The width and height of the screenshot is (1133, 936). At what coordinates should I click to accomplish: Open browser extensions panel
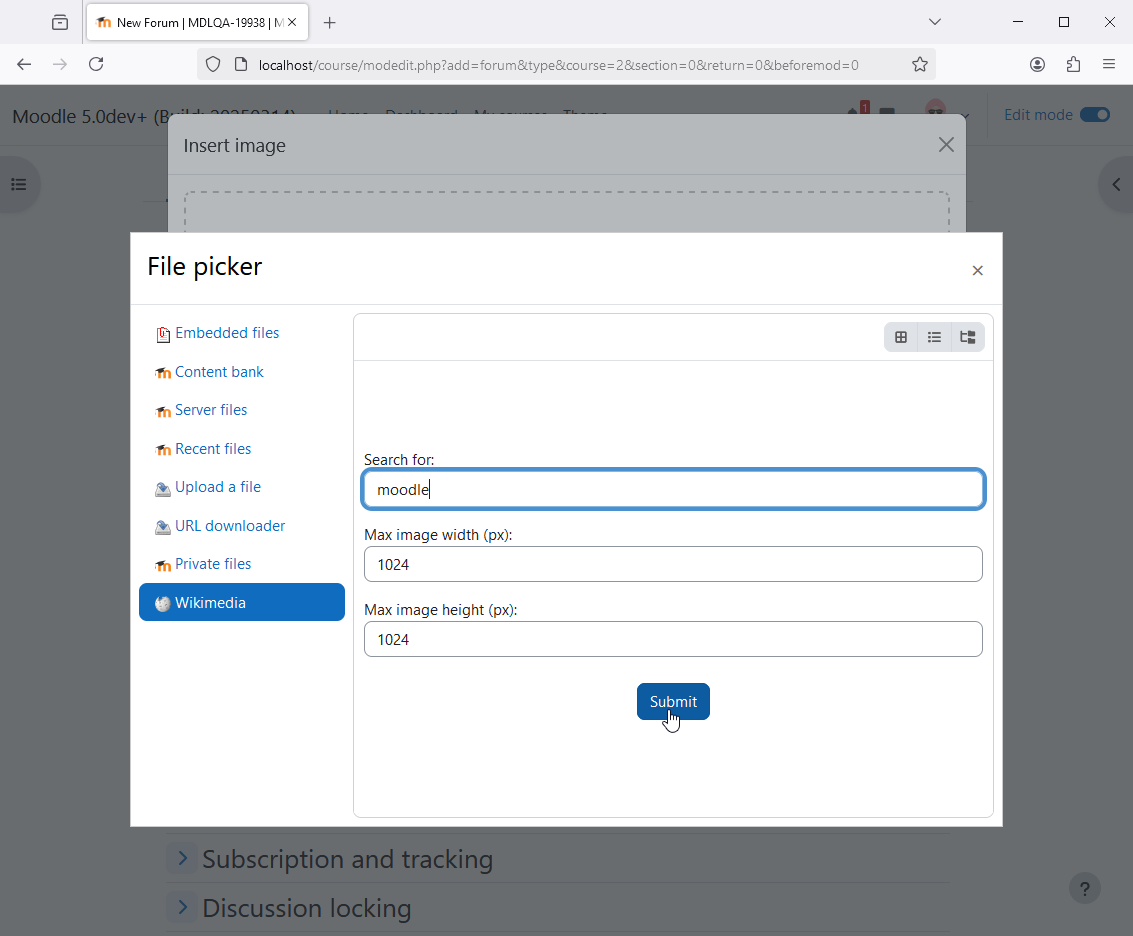click(1073, 64)
